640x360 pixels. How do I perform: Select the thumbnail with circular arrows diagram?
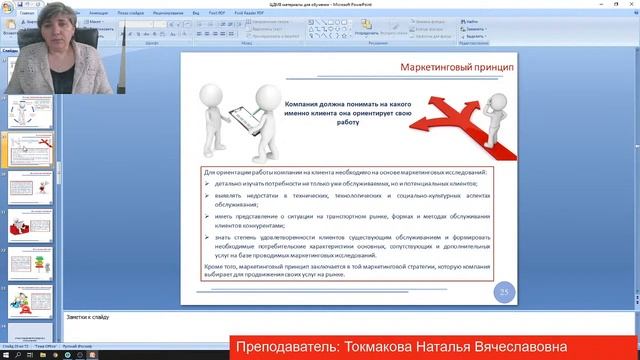tap(30, 112)
